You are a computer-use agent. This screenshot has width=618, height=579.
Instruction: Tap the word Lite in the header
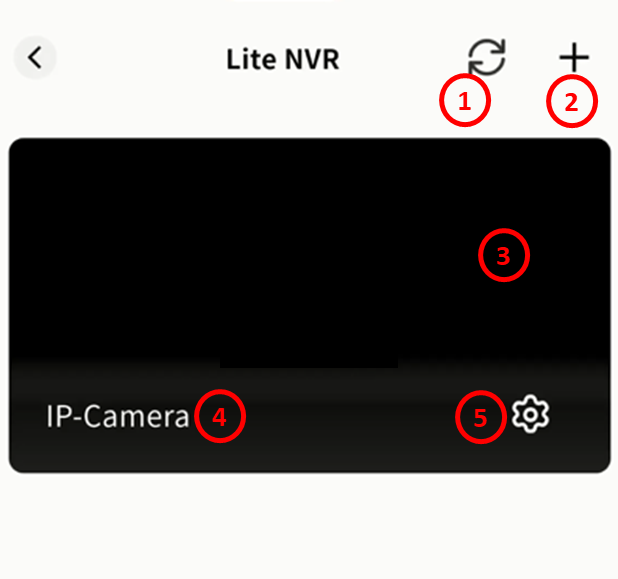251,59
